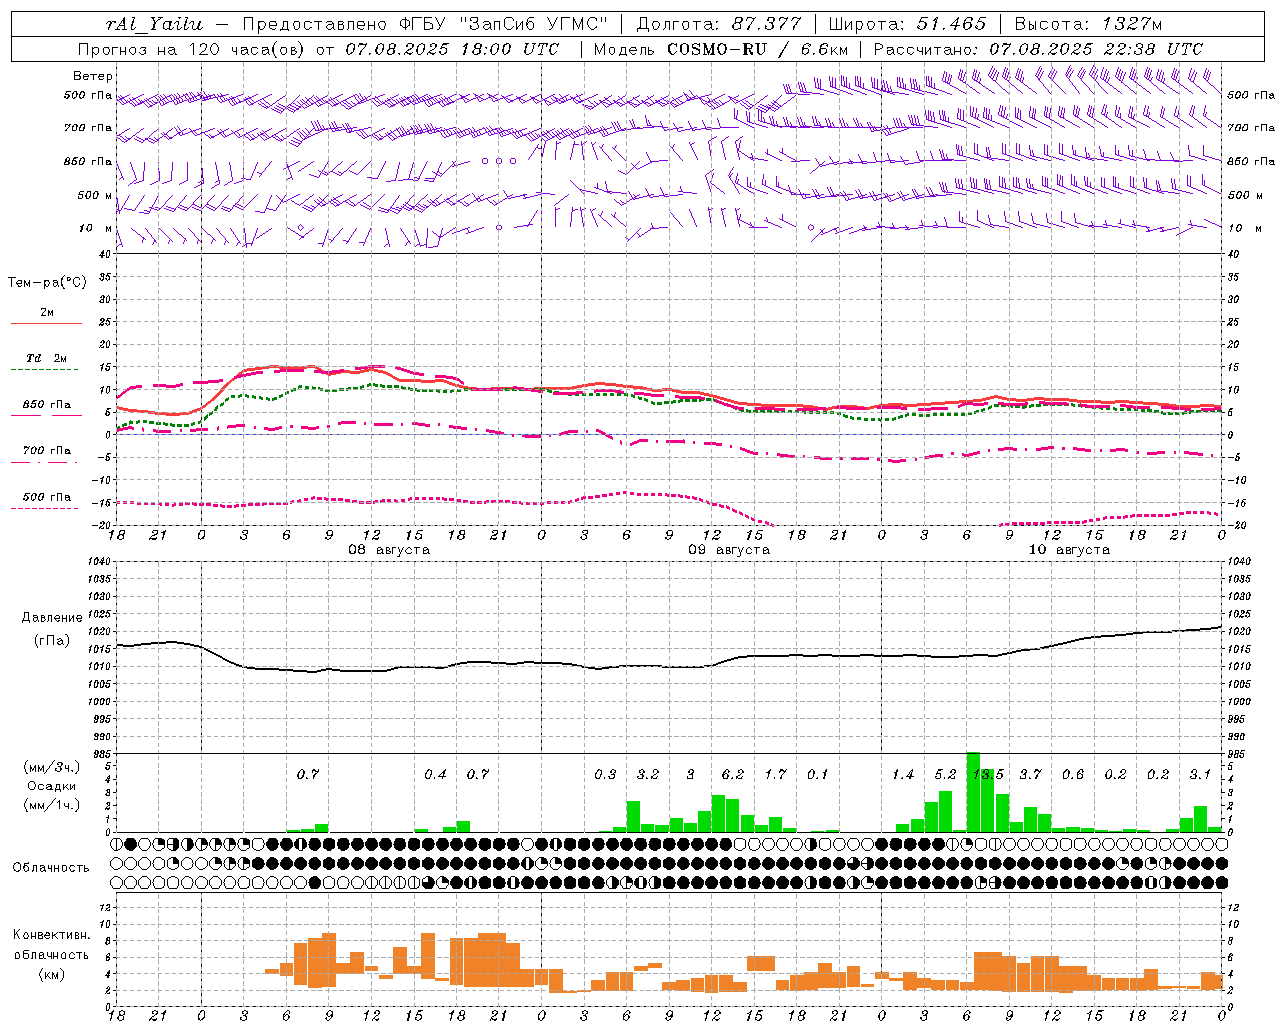Click the forecast start text Прогноз на 120 часа(ов)
This screenshot has height=1024, width=1280.
coord(192,49)
